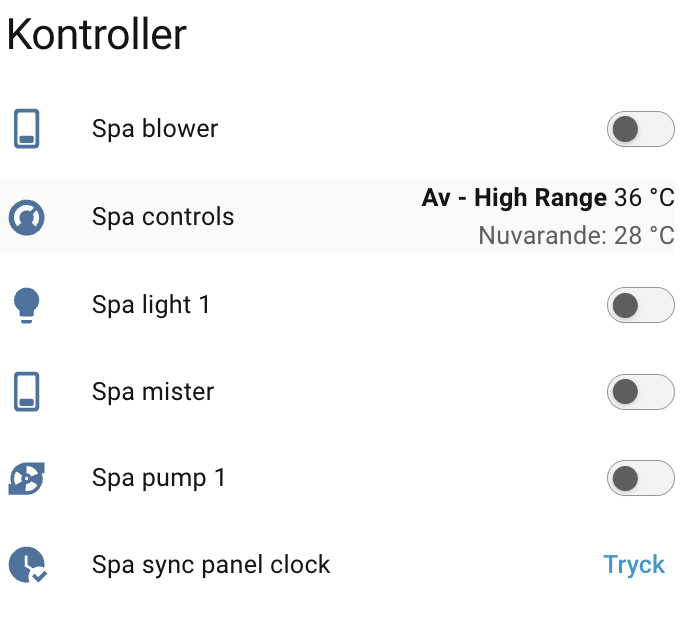Click the Kontroller card heading
Screen dimensions: 700x618
pos(96,34)
